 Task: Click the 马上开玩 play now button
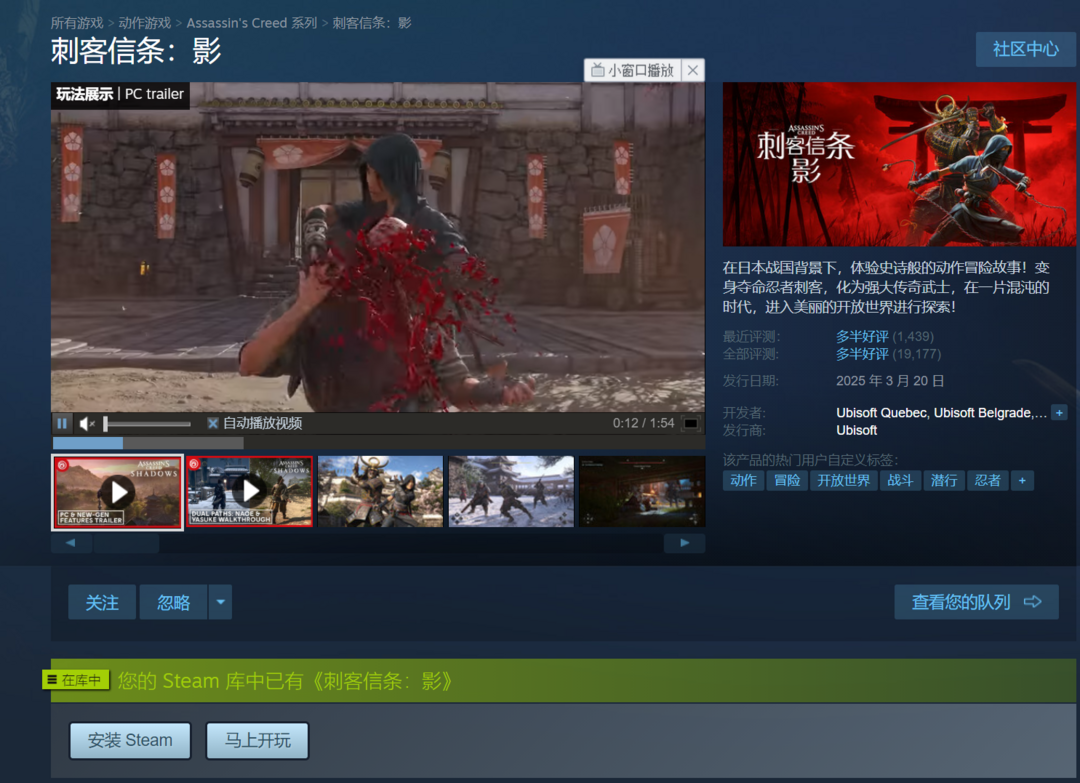258,740
